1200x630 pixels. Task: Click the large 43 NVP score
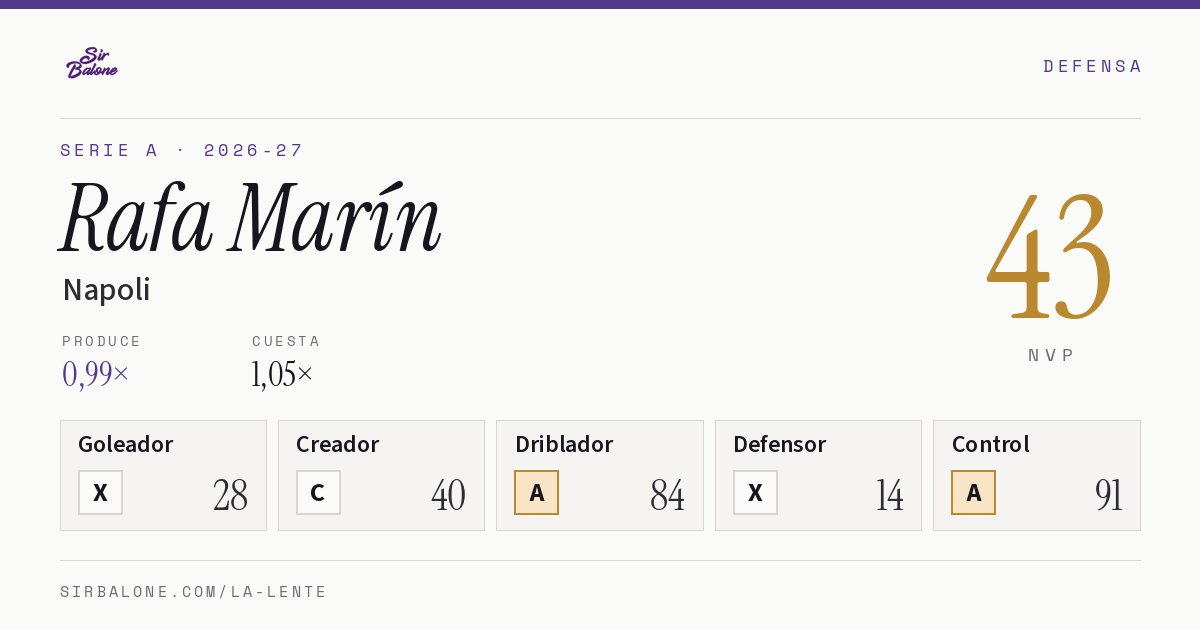pyautogui.click(x=1049, y=255)
